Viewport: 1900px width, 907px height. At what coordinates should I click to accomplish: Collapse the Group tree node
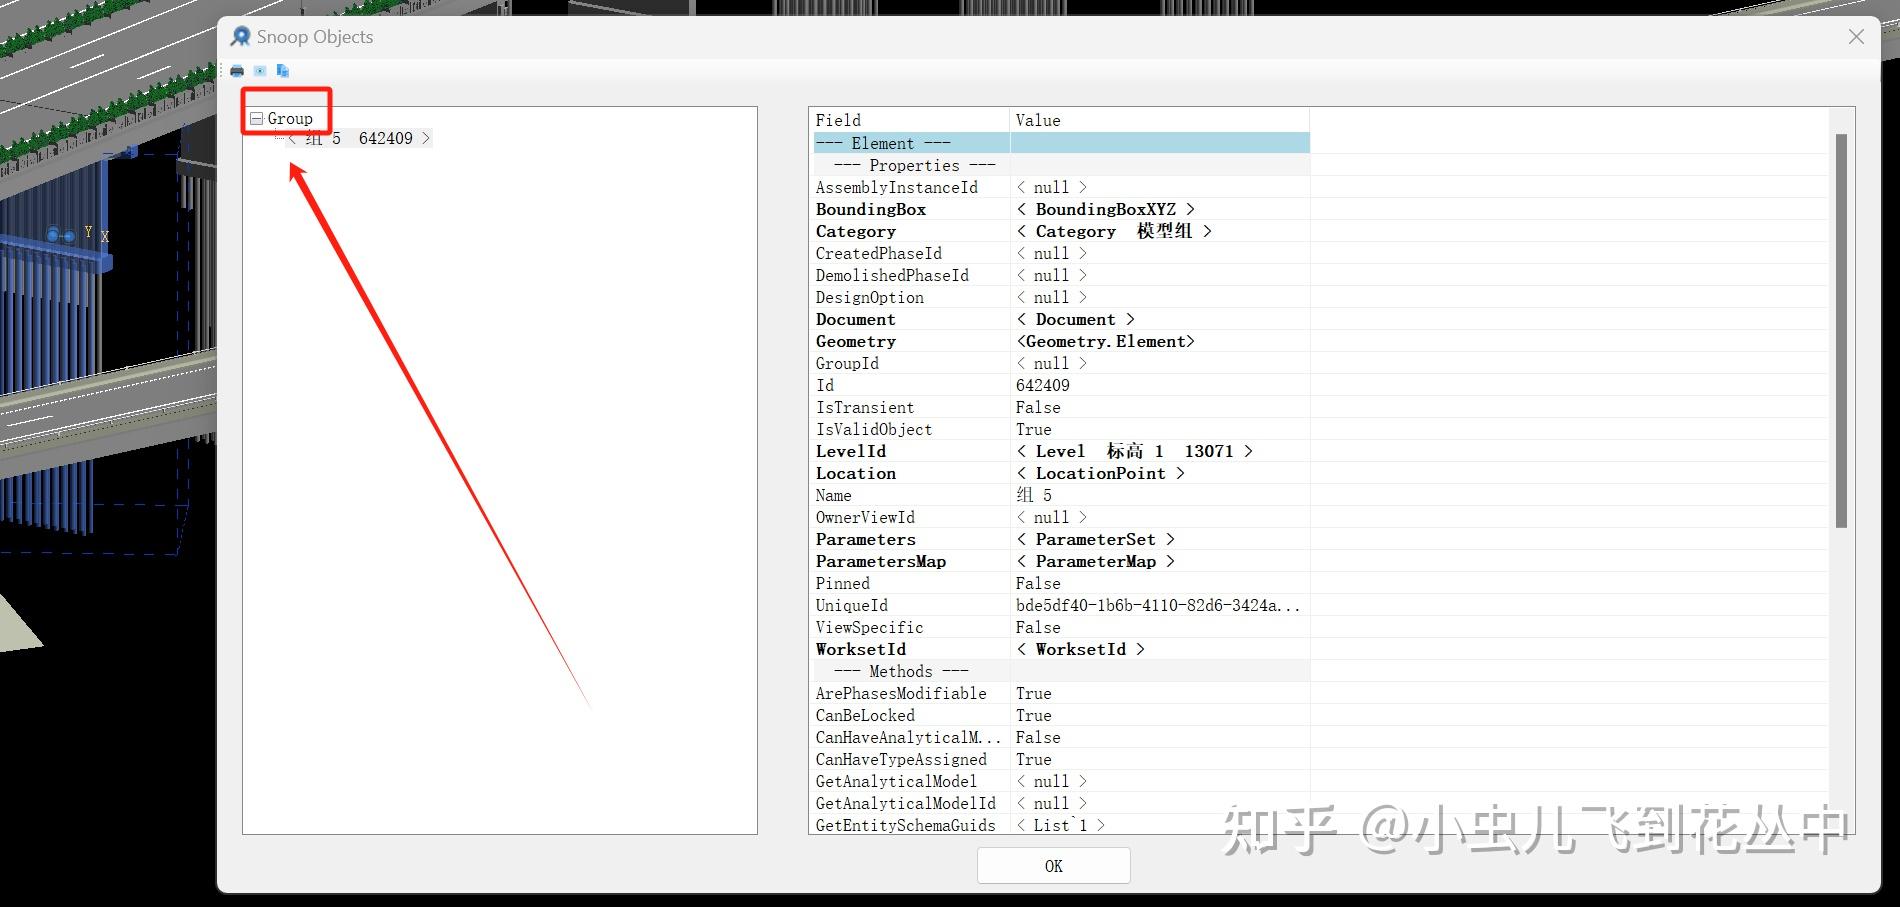257,119
